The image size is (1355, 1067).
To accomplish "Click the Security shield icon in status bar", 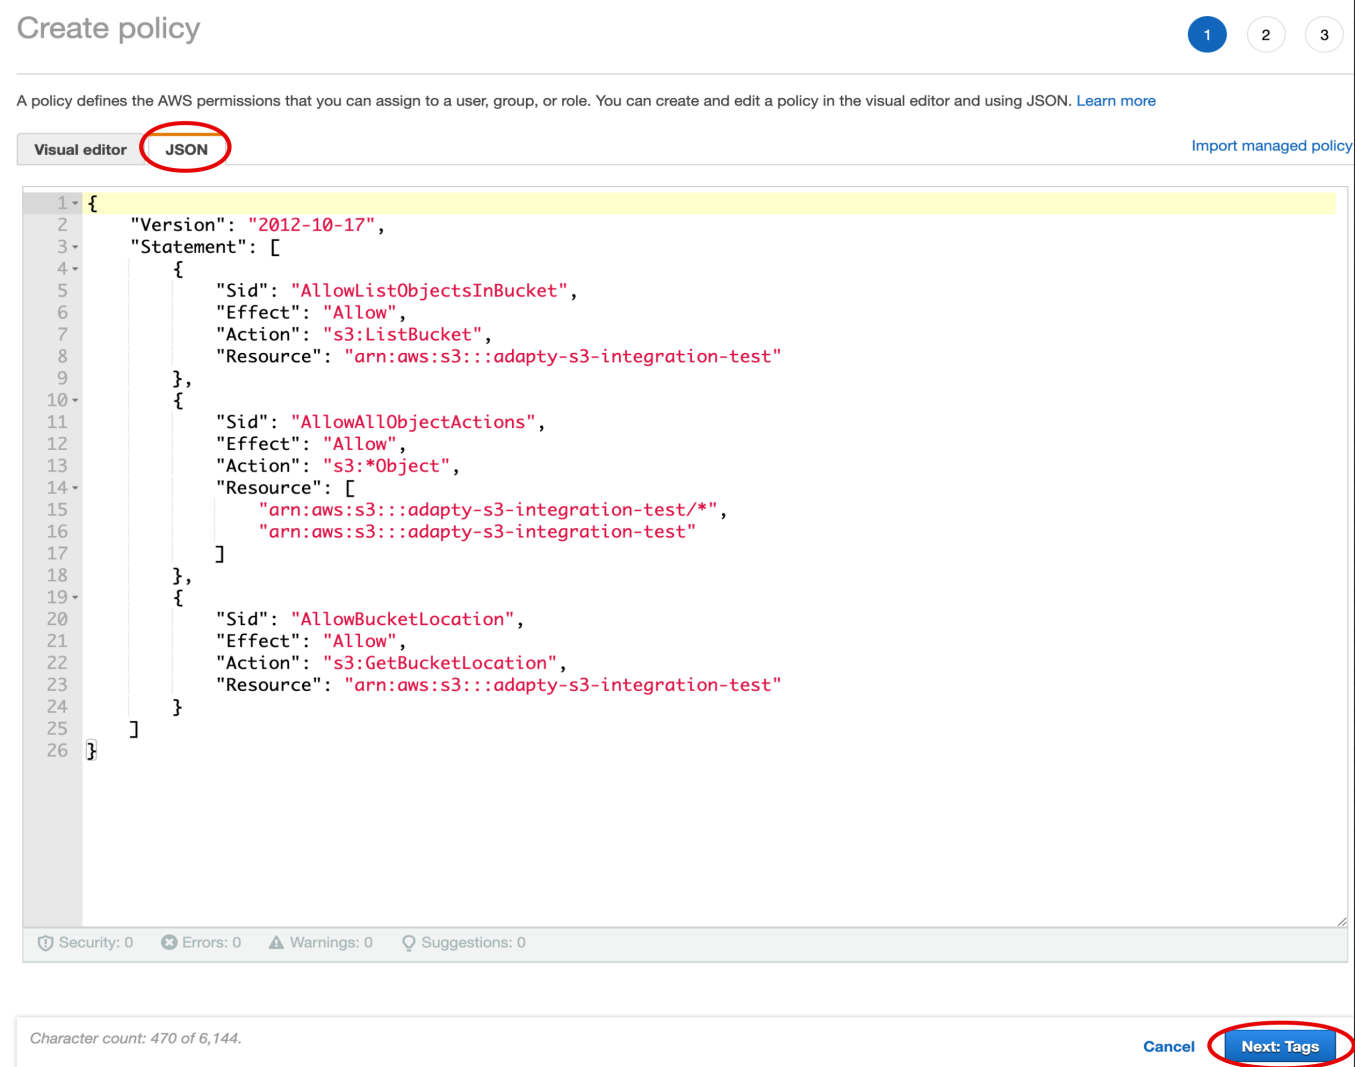I will point(45,943).
